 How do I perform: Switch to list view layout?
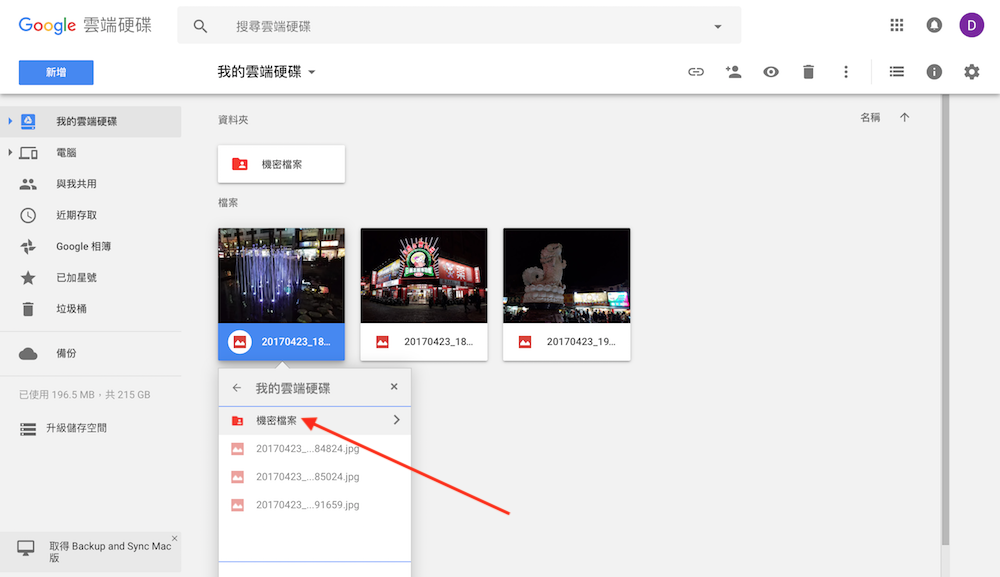[897, 72]
